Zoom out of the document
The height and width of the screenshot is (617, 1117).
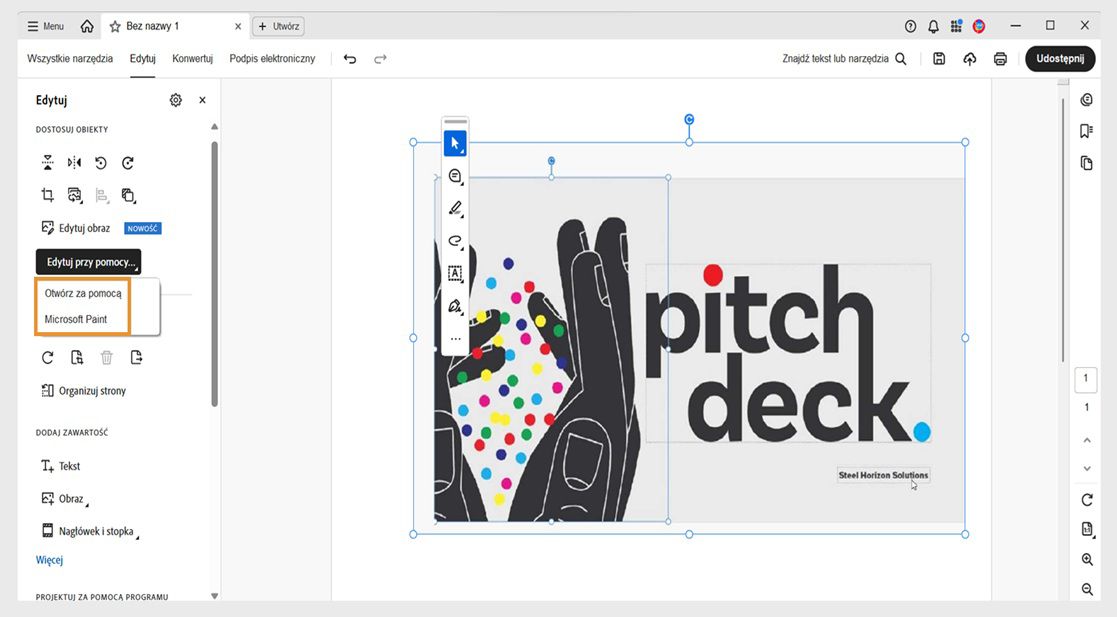[1087, 589]
